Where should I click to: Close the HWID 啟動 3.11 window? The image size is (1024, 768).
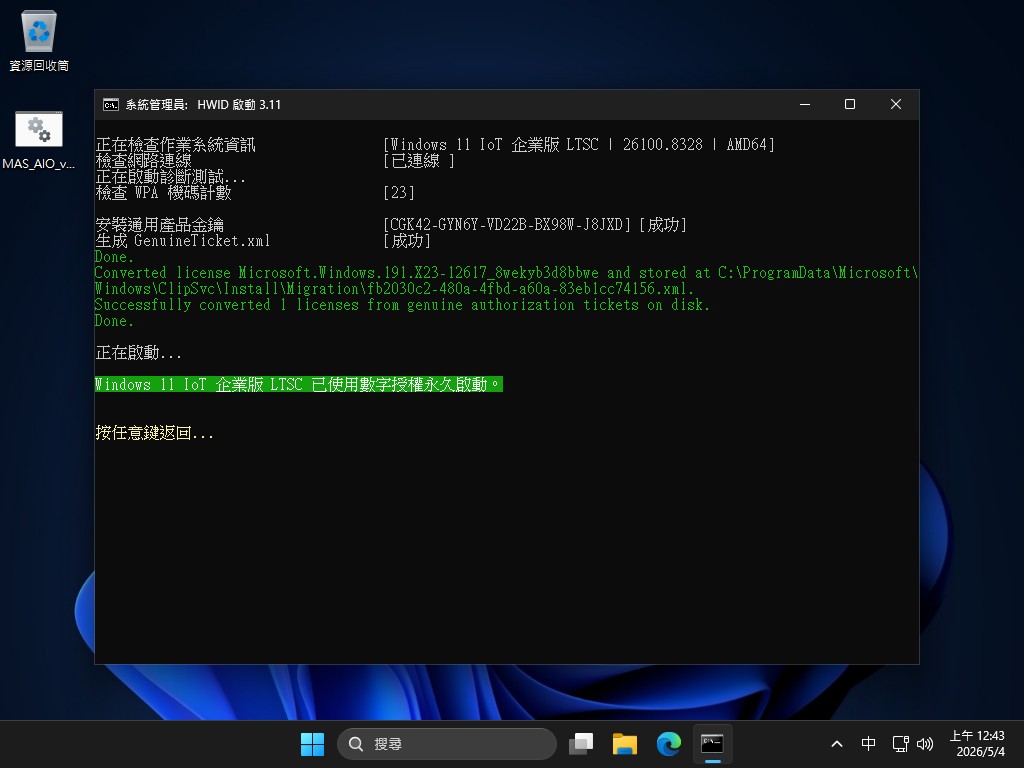pos(895,104)
